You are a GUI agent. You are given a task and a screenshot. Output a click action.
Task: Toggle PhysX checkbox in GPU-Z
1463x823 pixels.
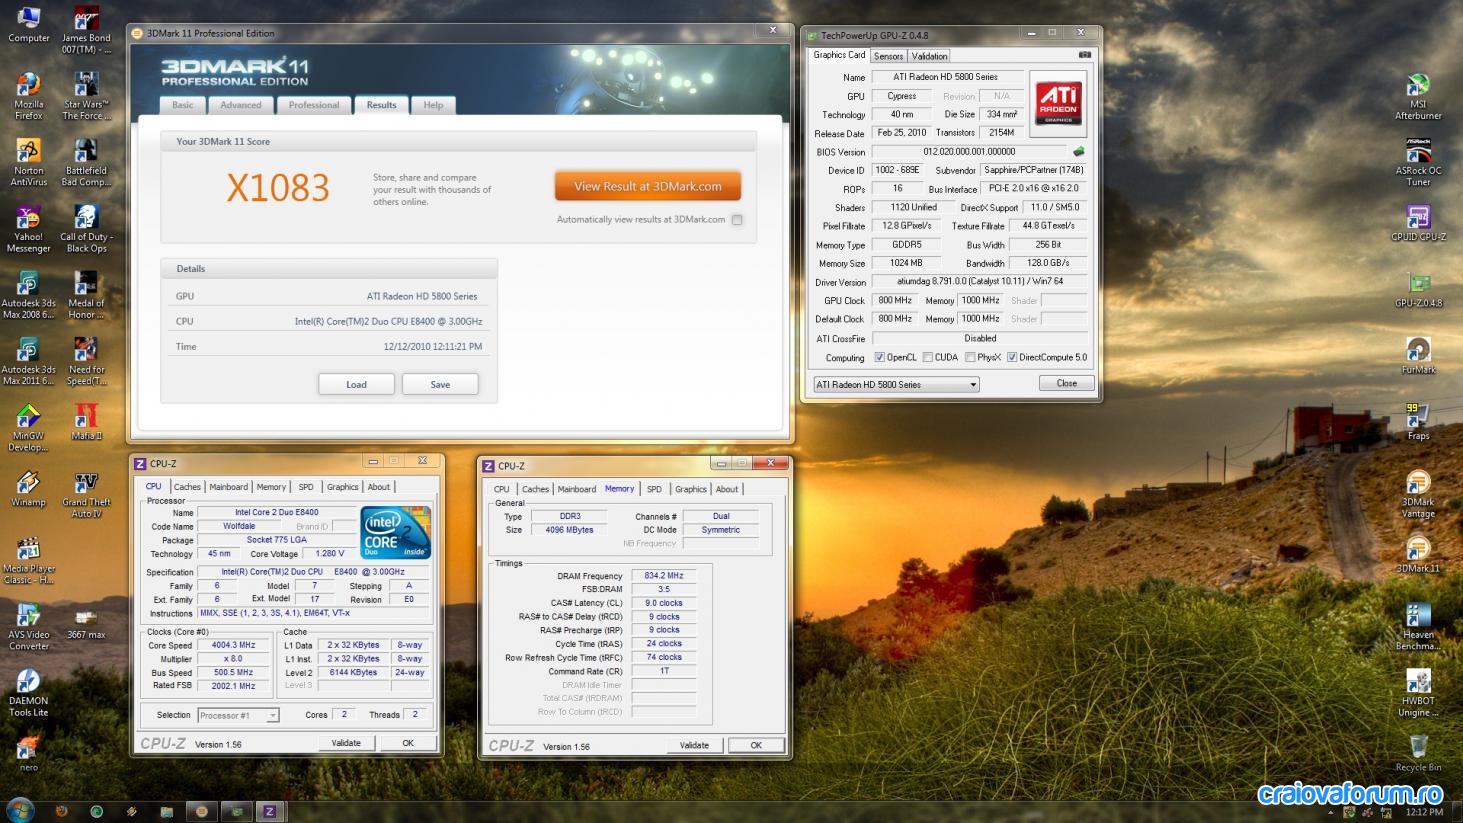970,357
